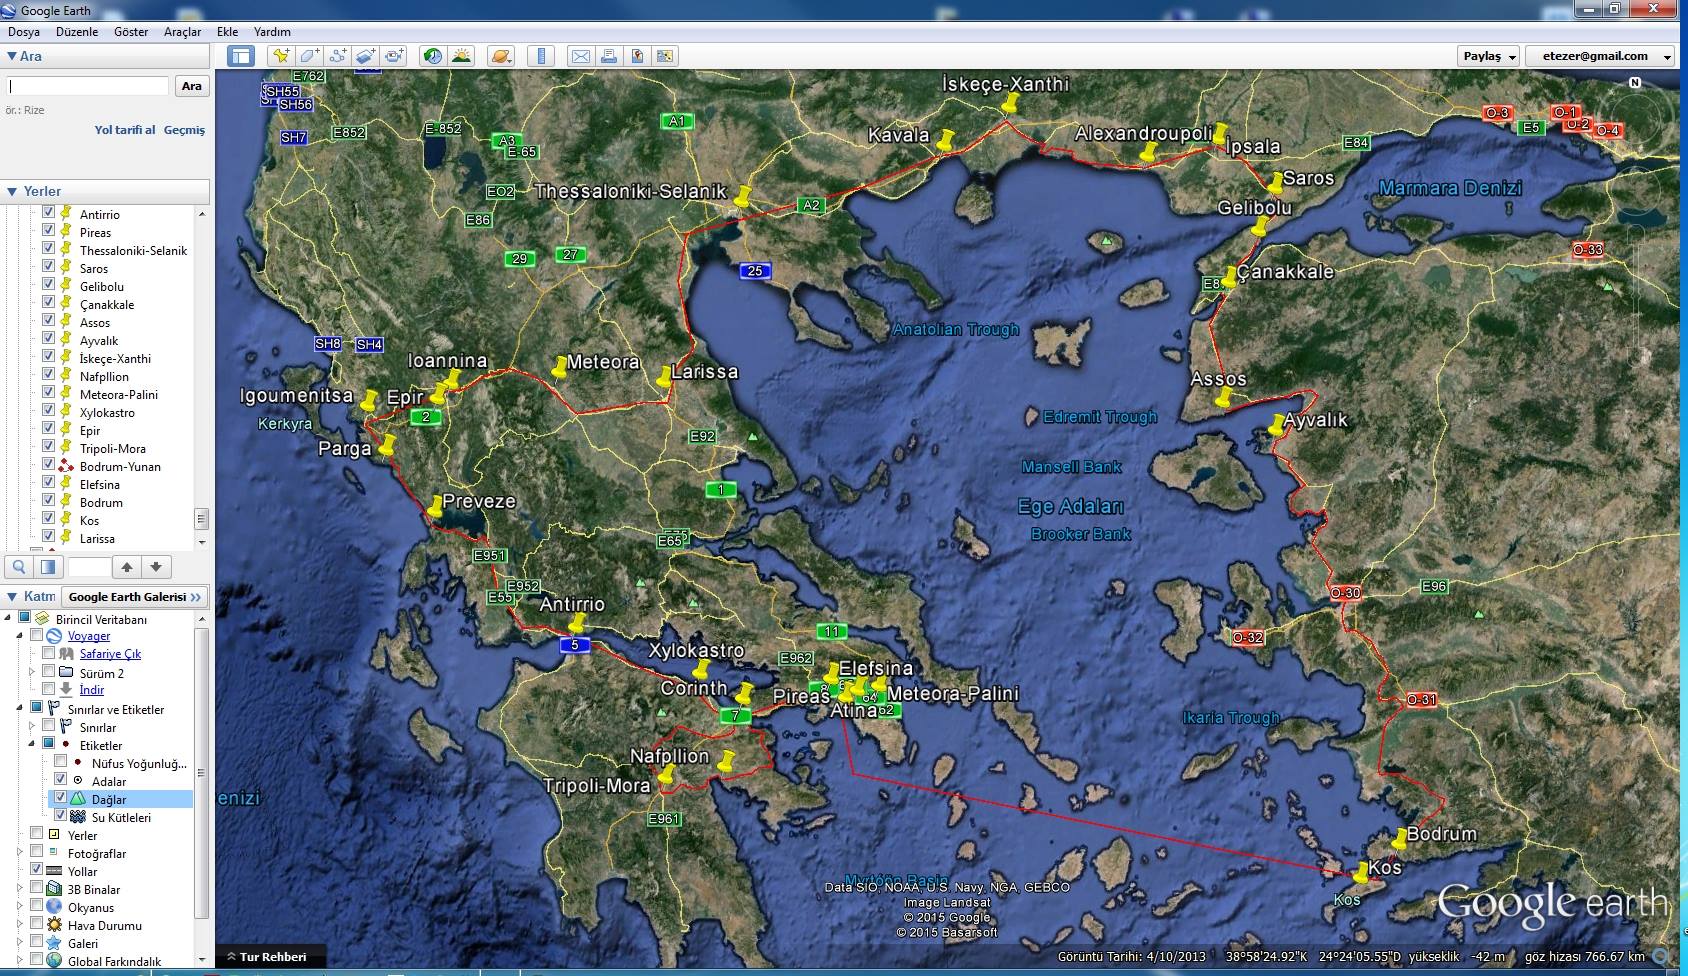Image resolution: width=1688 pixels, height=976 pixels.
Task: Toggle the Dağlar layer checkbox
Action: click(x=60, y=798)
